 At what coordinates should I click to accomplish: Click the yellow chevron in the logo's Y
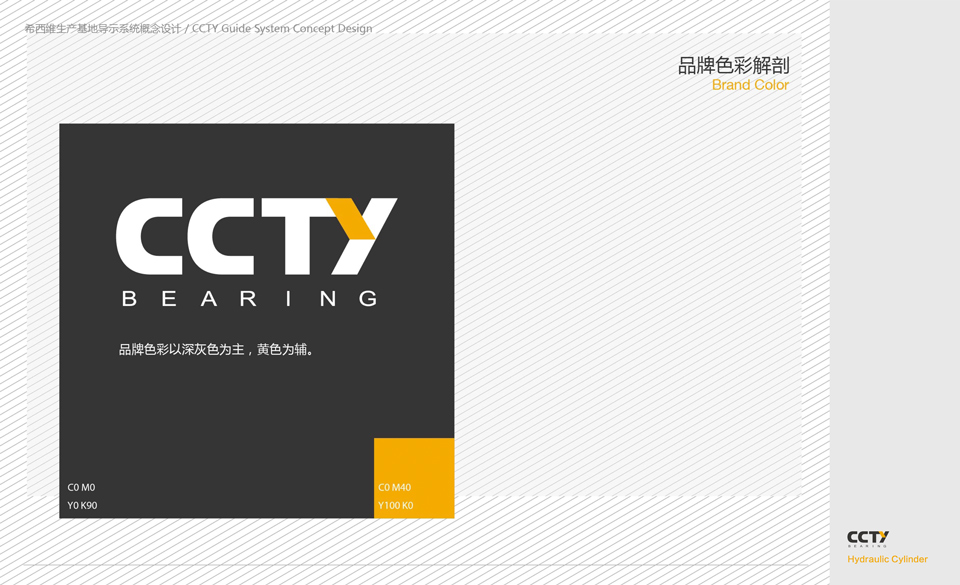click(x=352, y=218)
